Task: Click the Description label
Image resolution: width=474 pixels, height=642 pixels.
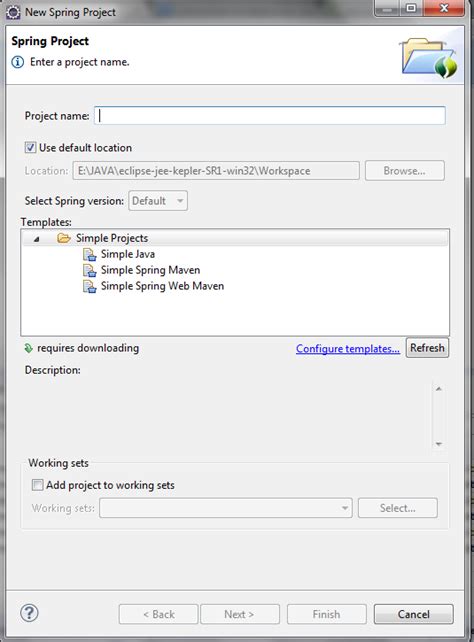Action: point(53,370)
